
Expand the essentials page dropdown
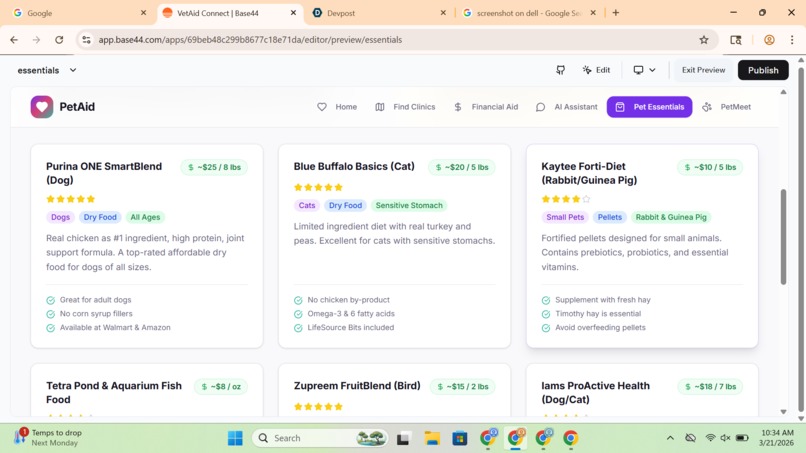tap(47, 70)
